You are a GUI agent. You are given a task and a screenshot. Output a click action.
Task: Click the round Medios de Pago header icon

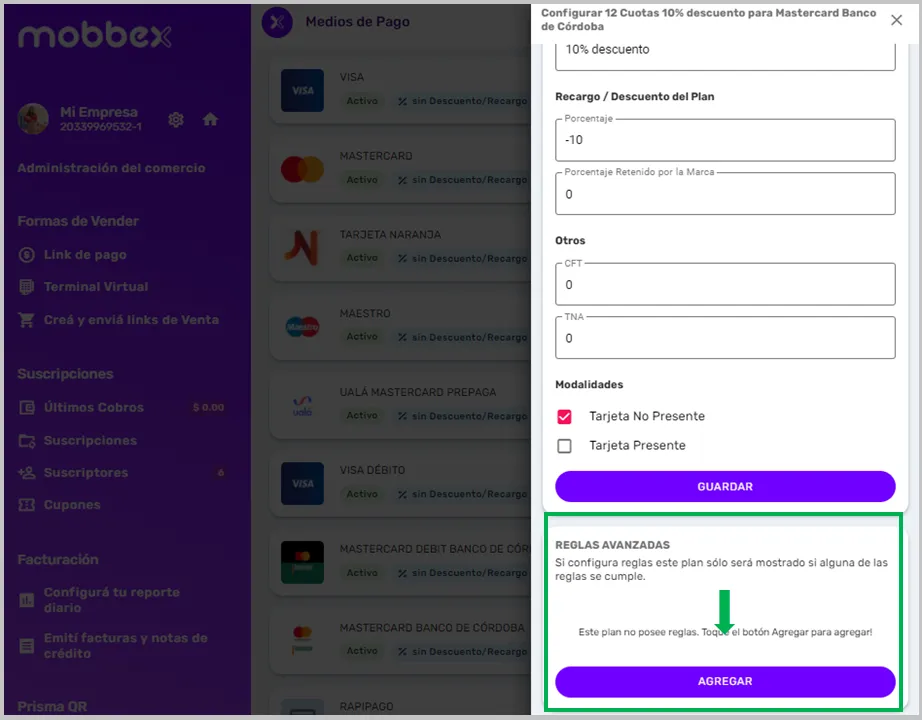(277, 22)
